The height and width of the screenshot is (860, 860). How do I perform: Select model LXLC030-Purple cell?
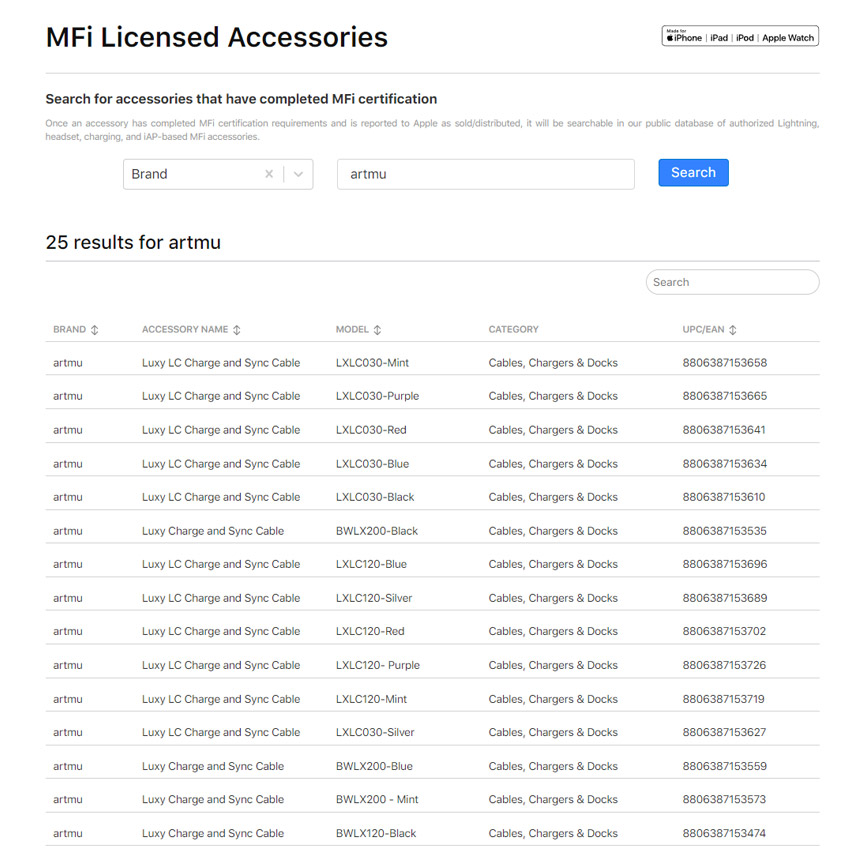coord(377,396)
